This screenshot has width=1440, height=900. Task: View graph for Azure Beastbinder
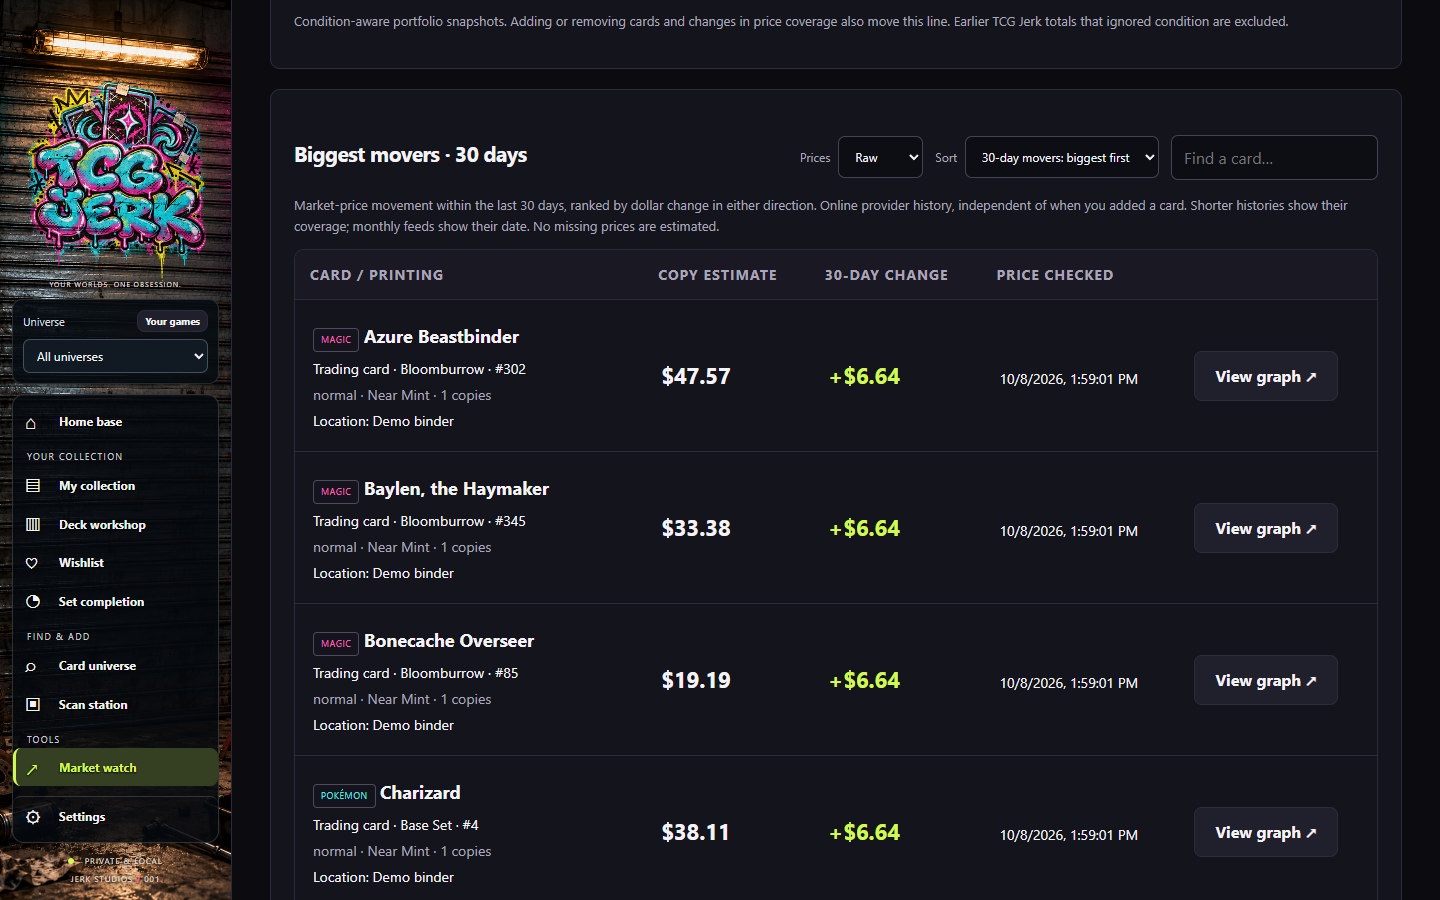[1266, 376]
